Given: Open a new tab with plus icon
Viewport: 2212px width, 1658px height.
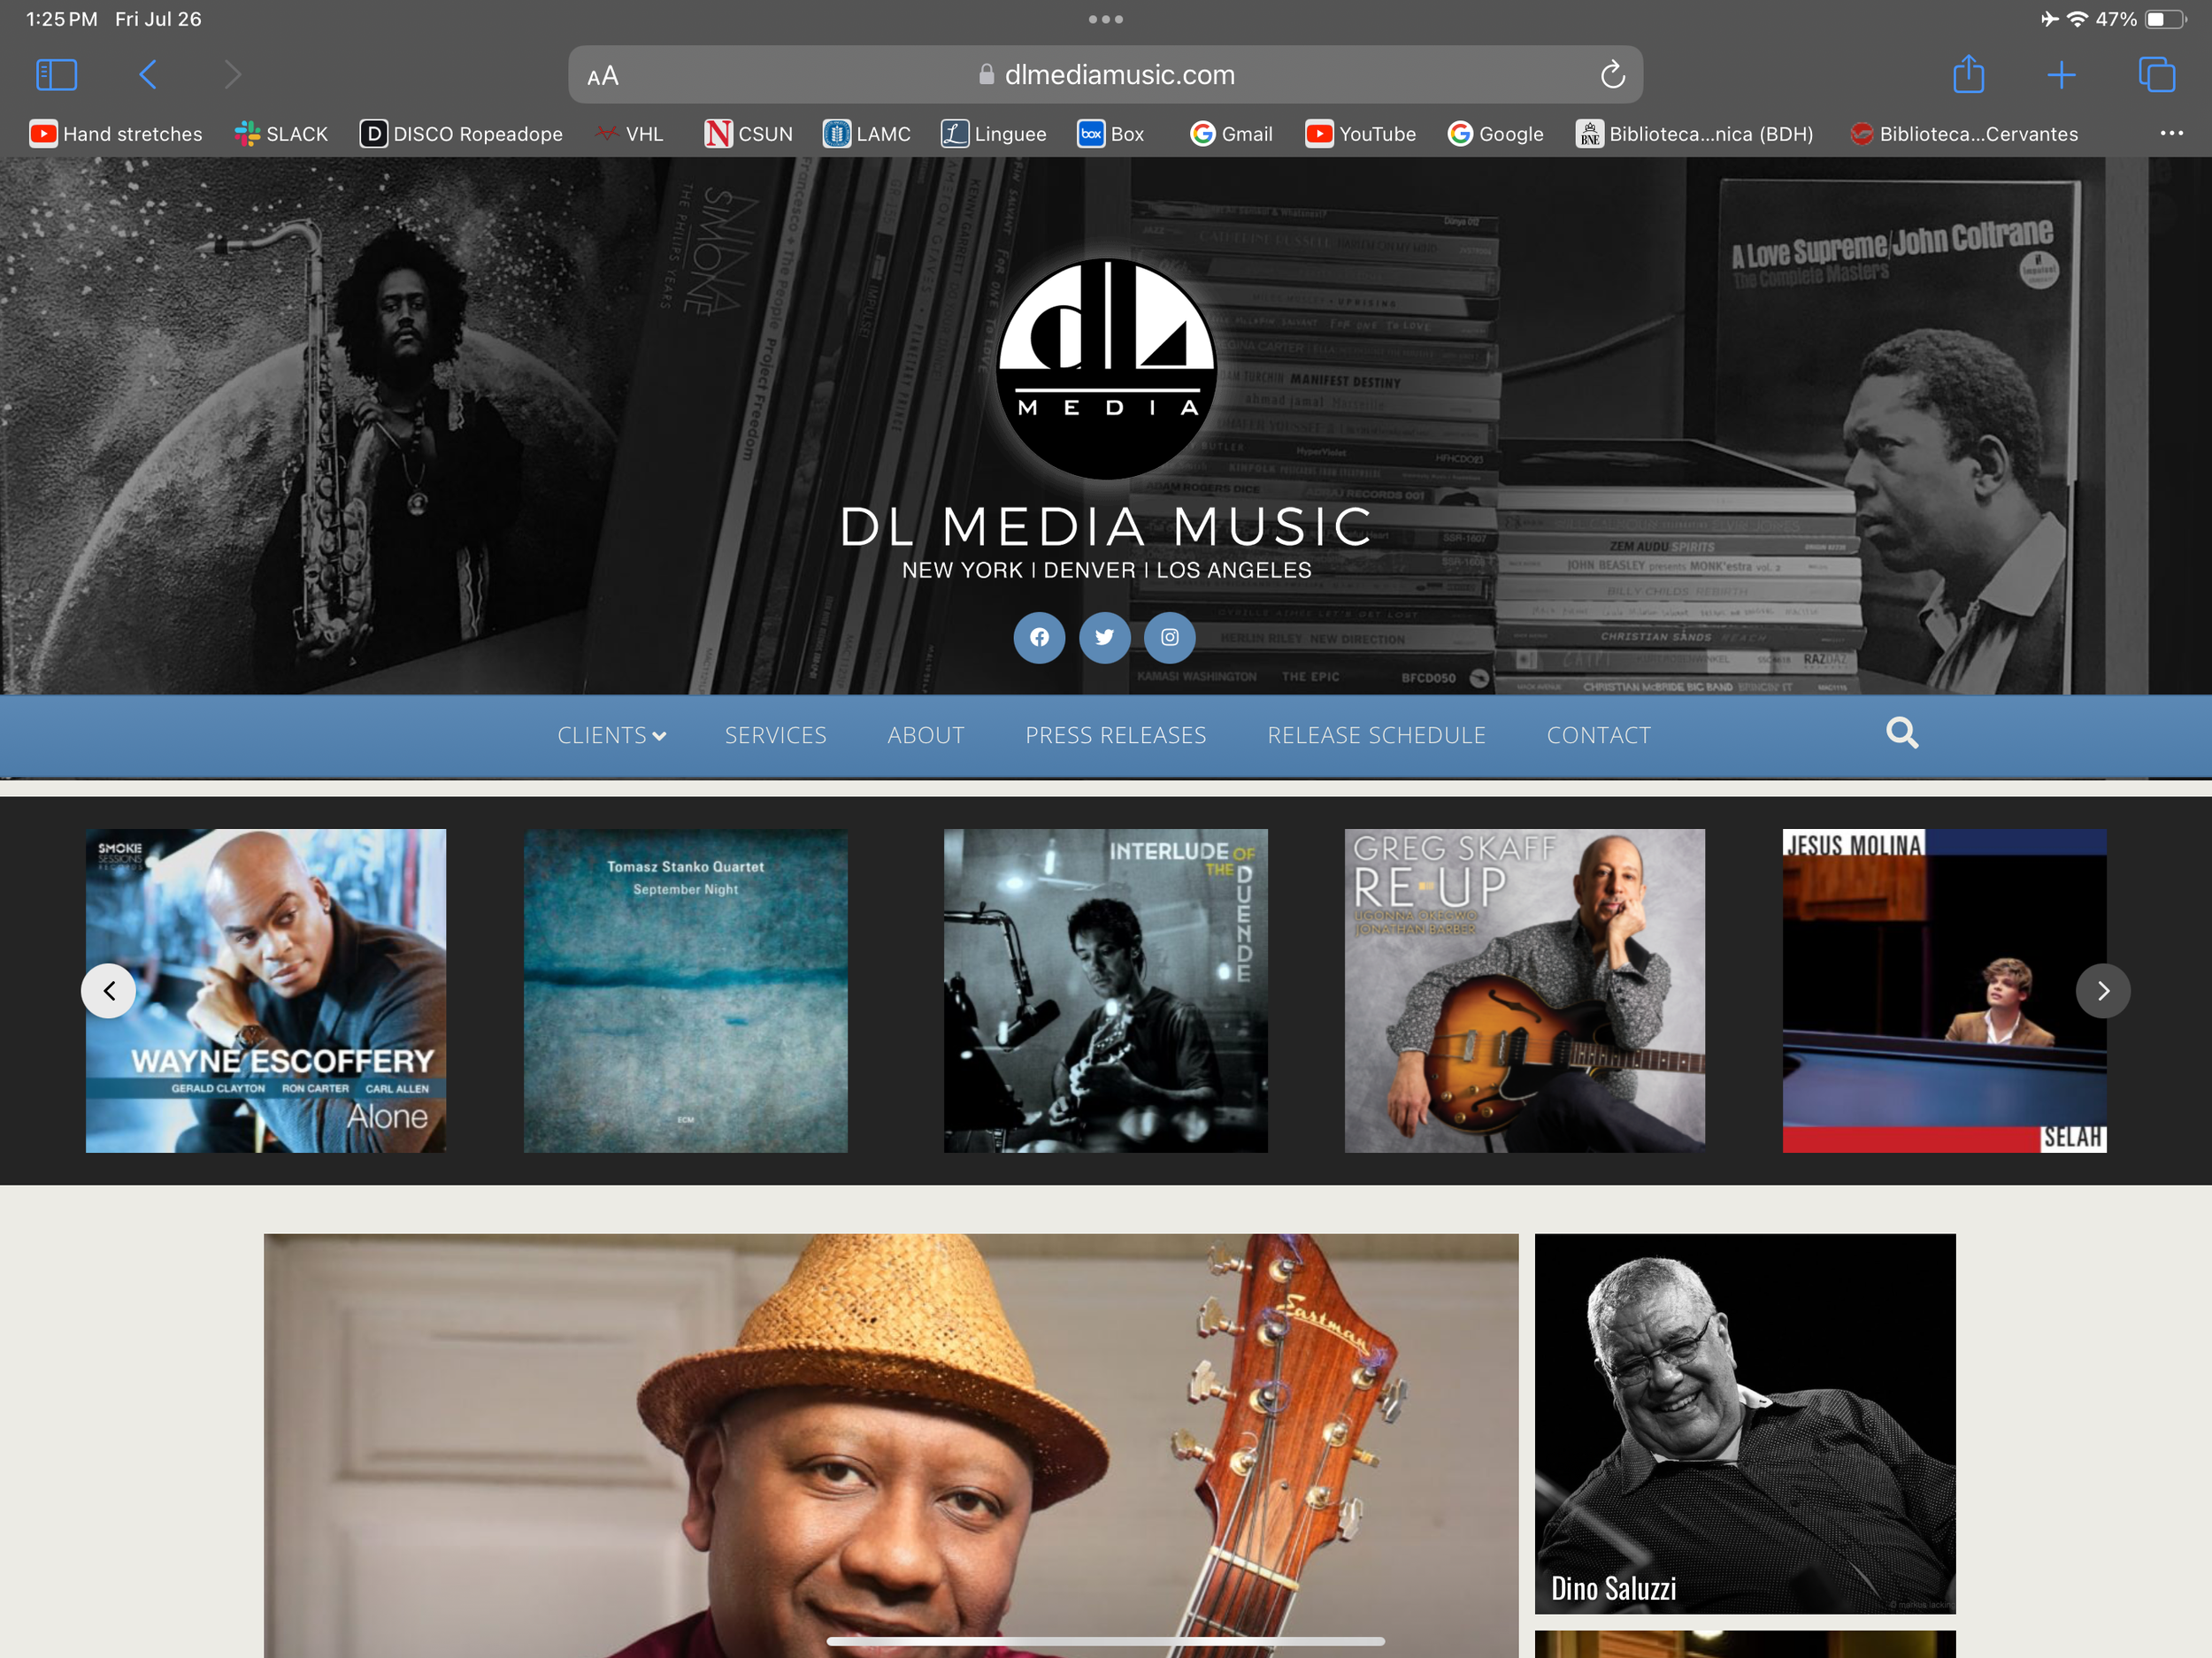Looking at the screenshot, I should [x=2061, y=74].
